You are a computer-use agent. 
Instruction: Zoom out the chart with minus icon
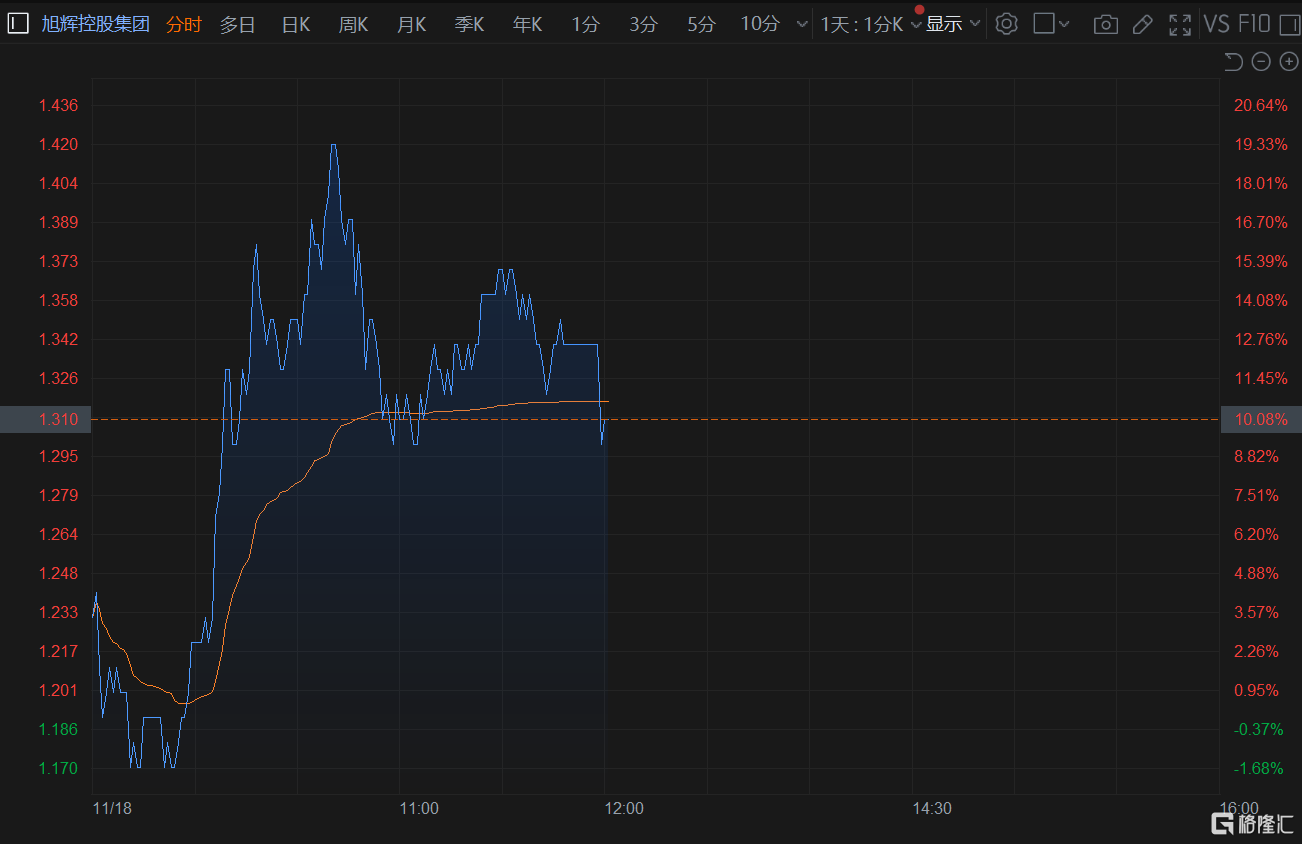point(1261,62)
